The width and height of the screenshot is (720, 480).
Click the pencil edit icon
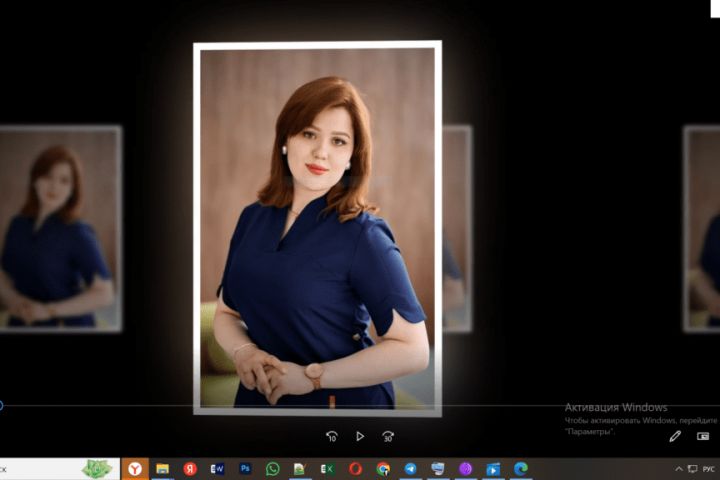point(675,436)
